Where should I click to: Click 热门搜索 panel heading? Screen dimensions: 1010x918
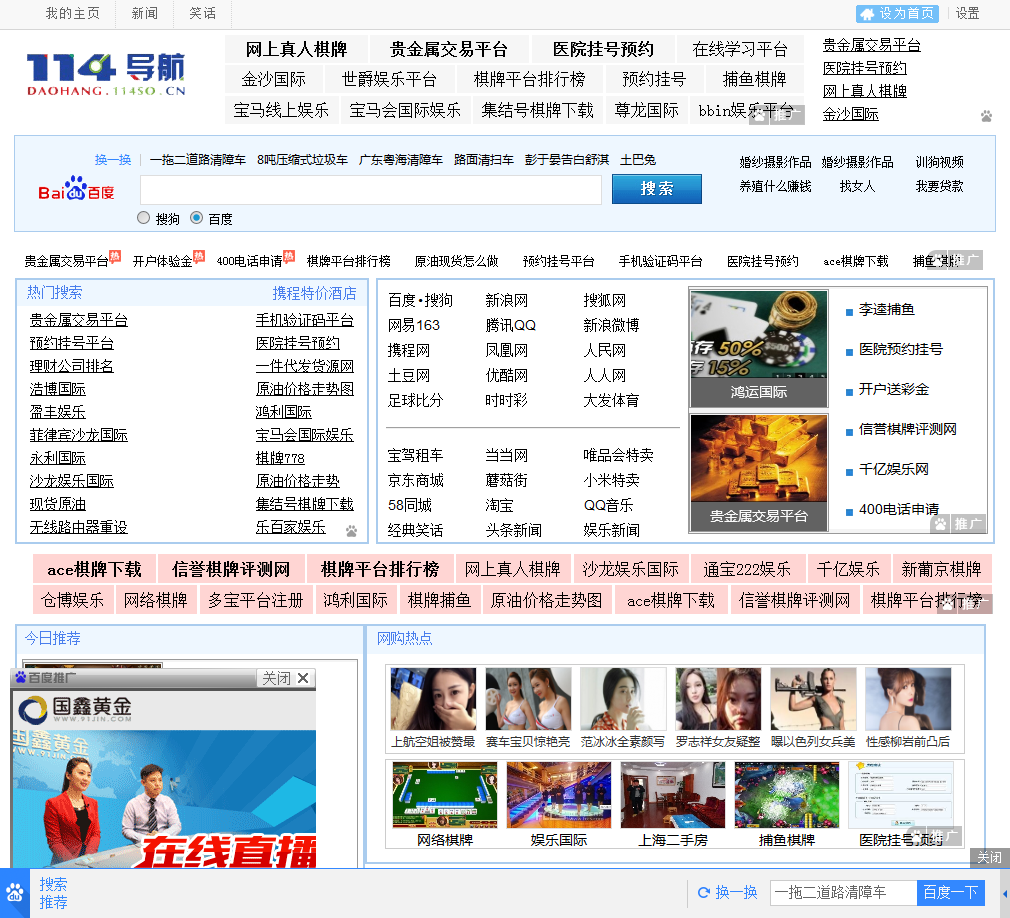[x=54, y=292]
